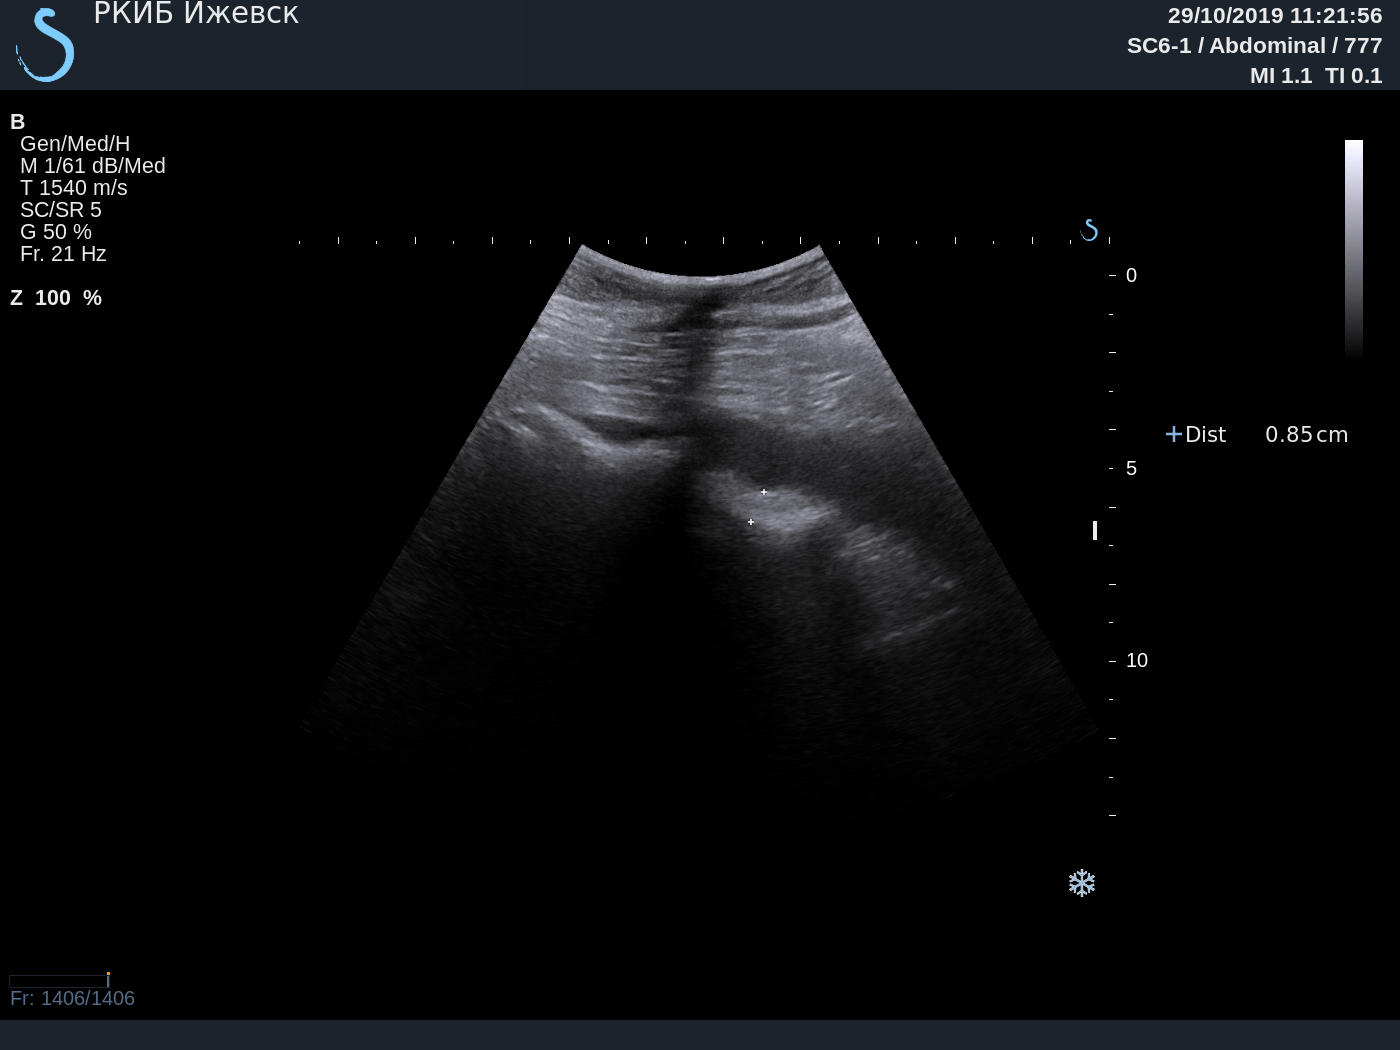Image resolution: width=1400 pixels, height=1050 pixels.
Task: Click the 'B' mode label
Action: (x=17, y=122)
